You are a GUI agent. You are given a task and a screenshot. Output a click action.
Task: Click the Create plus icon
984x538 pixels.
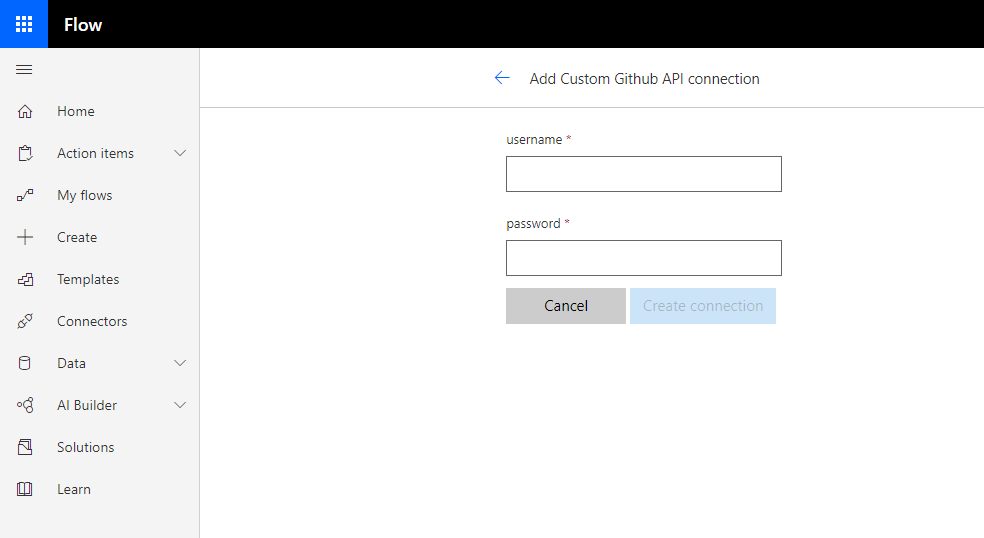[x=24, y=237]
